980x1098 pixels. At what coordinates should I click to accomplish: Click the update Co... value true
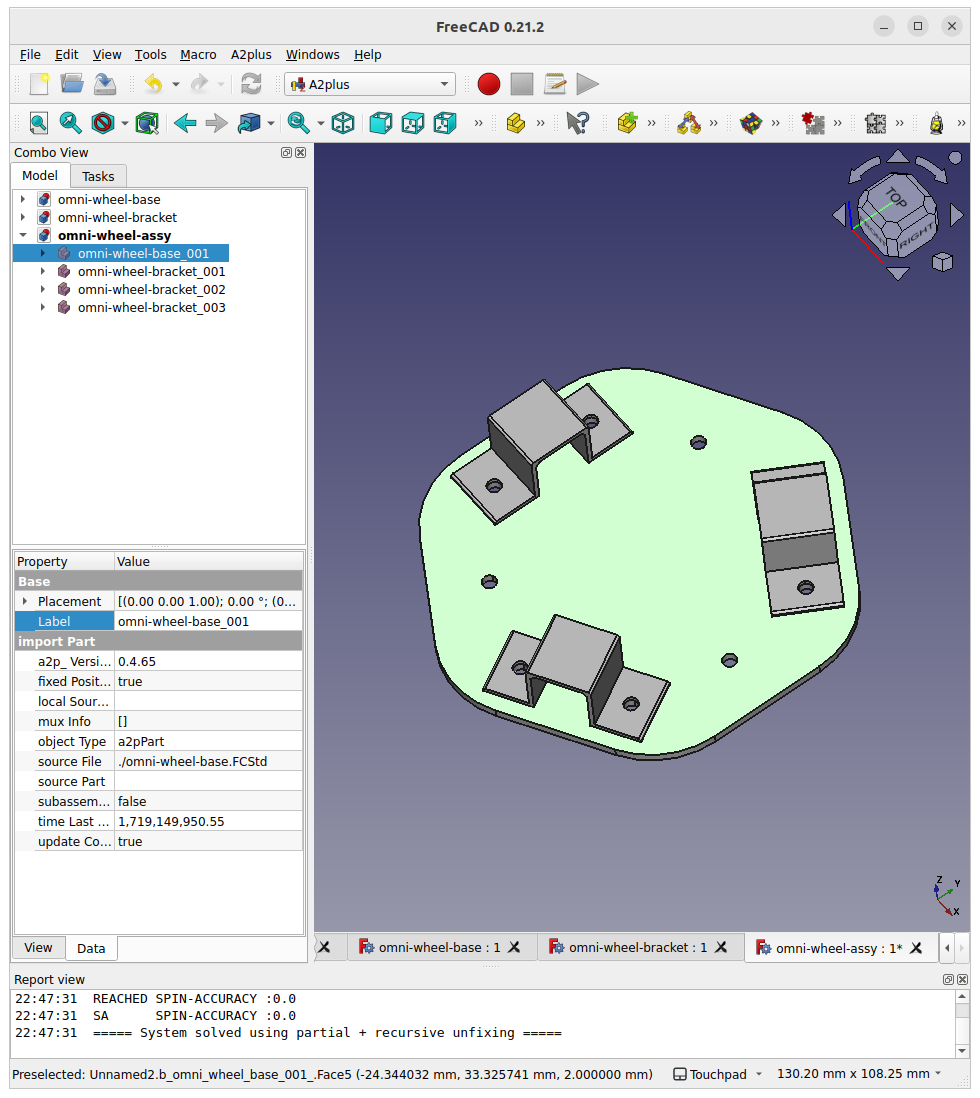pos(208,841)
